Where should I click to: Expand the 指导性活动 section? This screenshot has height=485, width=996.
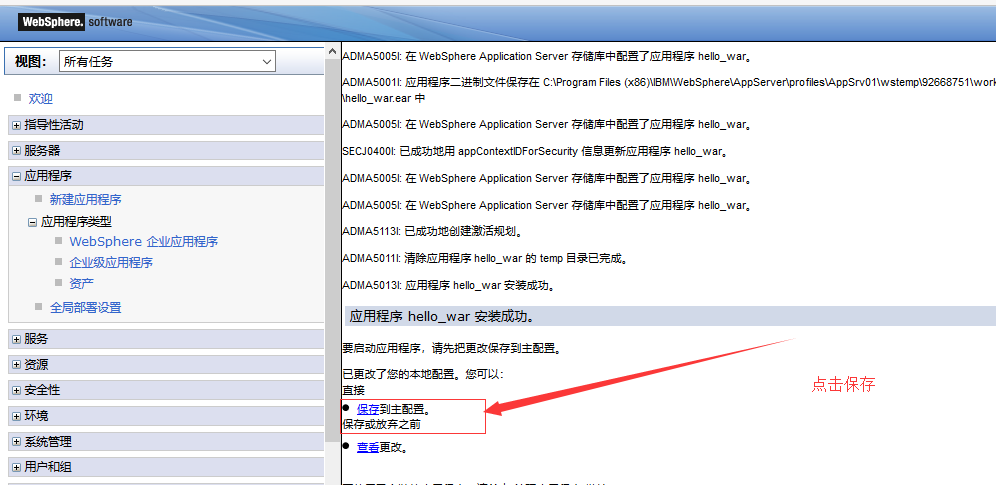pyautogui.click(x=17, y=125)
